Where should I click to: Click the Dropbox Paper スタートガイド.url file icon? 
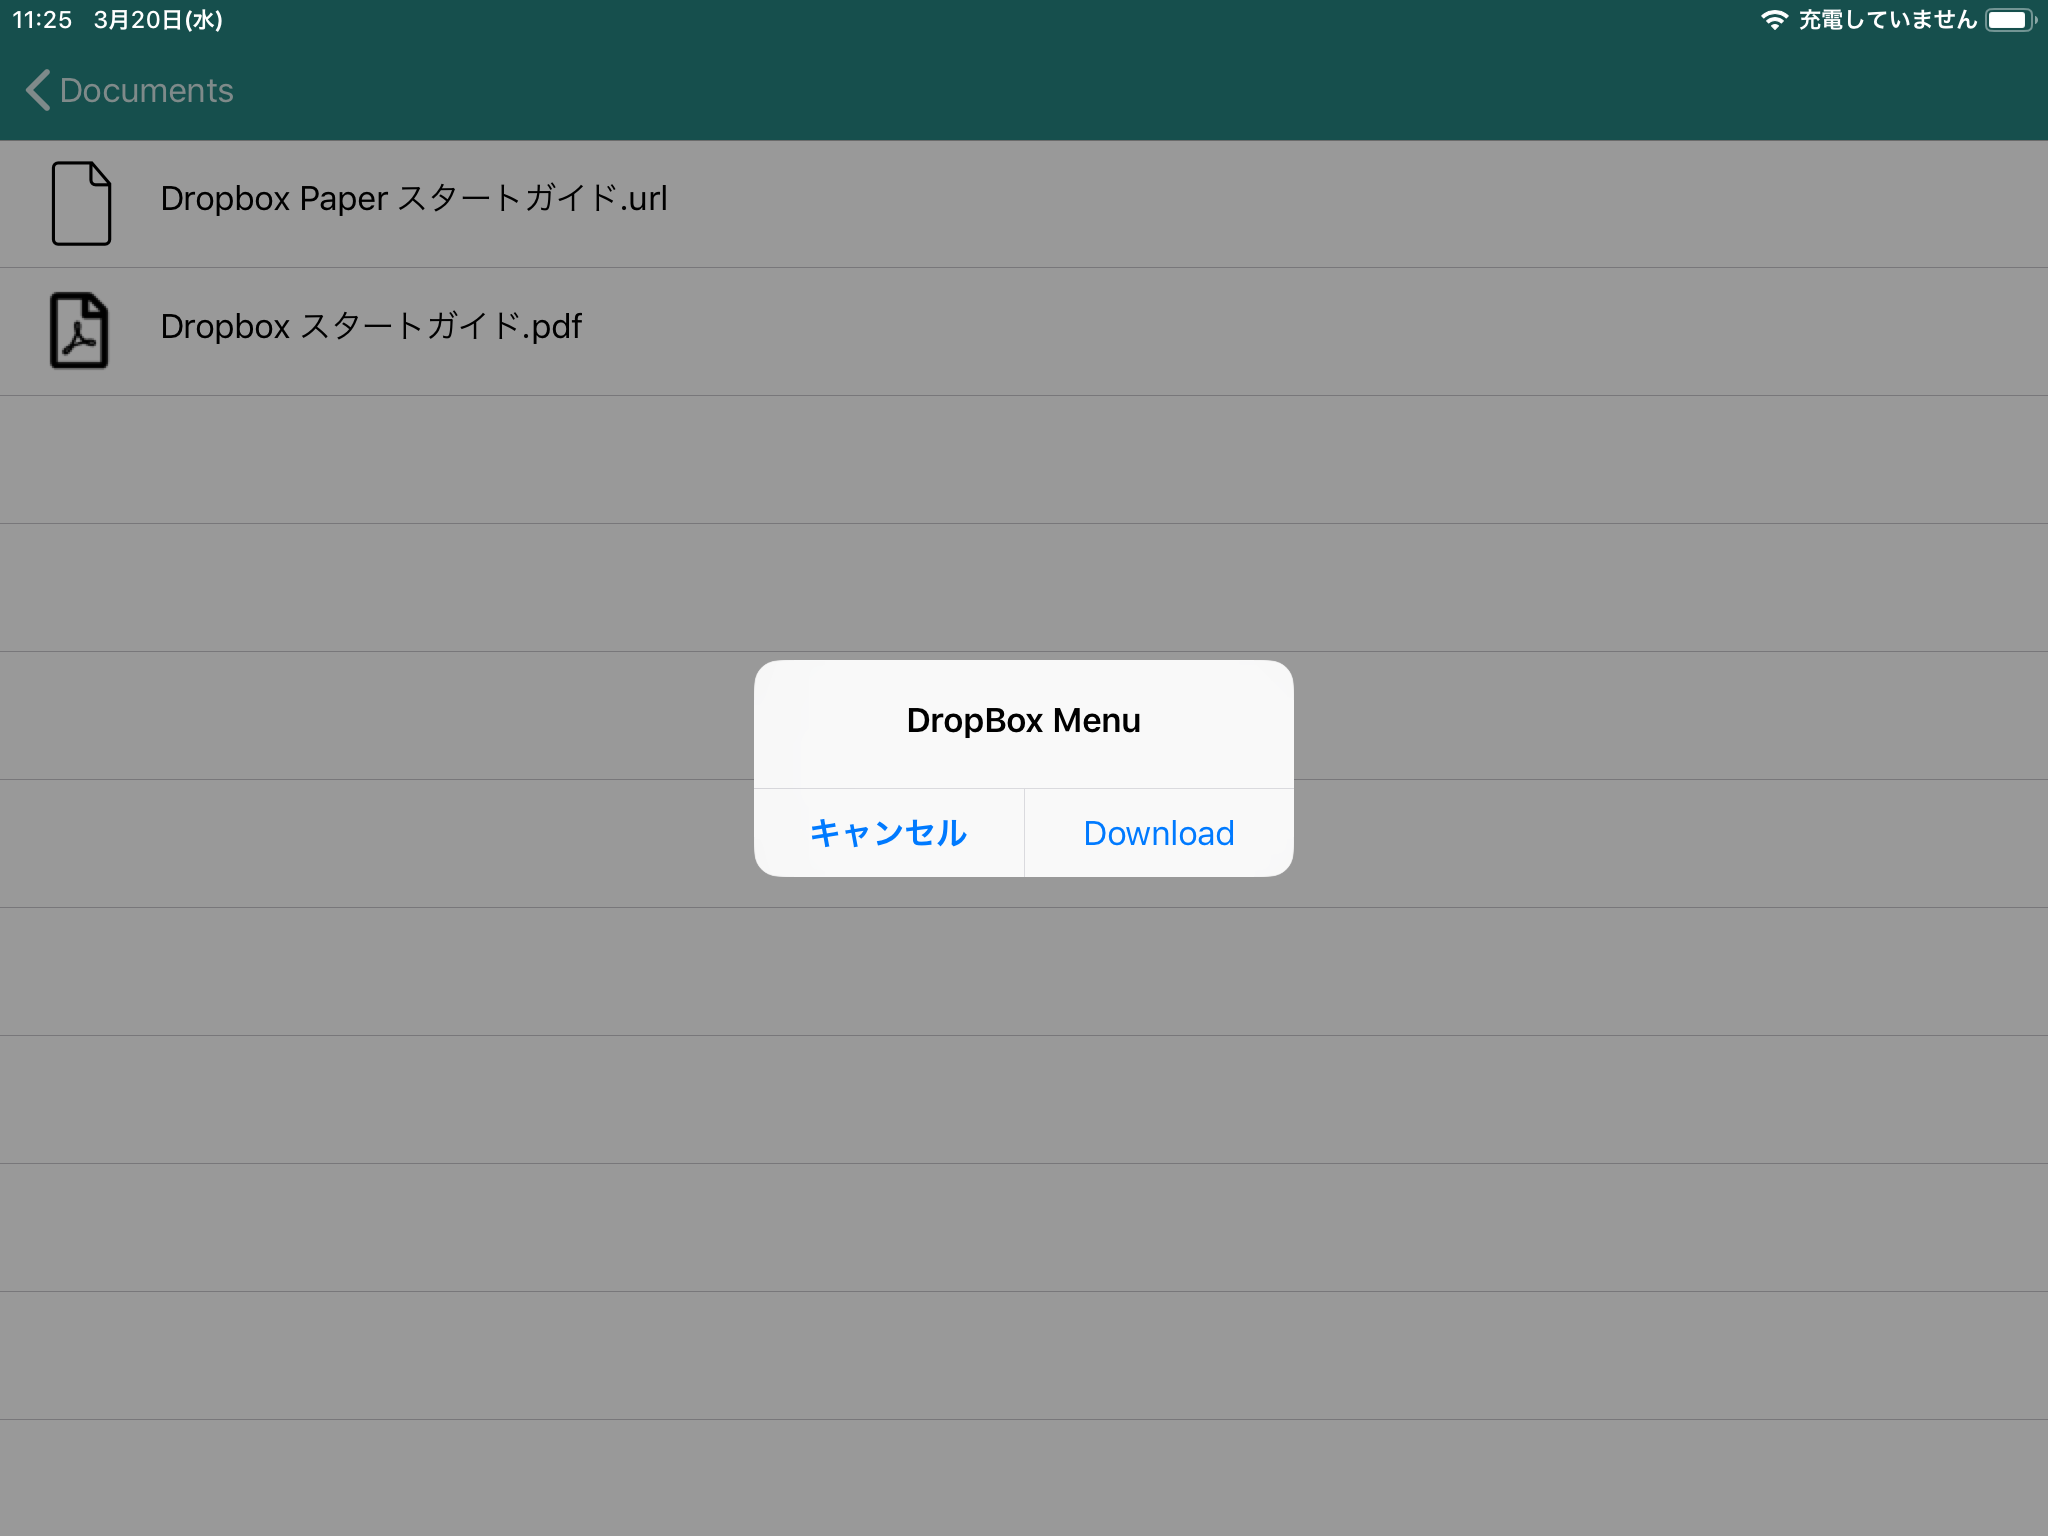click(79, 200)
